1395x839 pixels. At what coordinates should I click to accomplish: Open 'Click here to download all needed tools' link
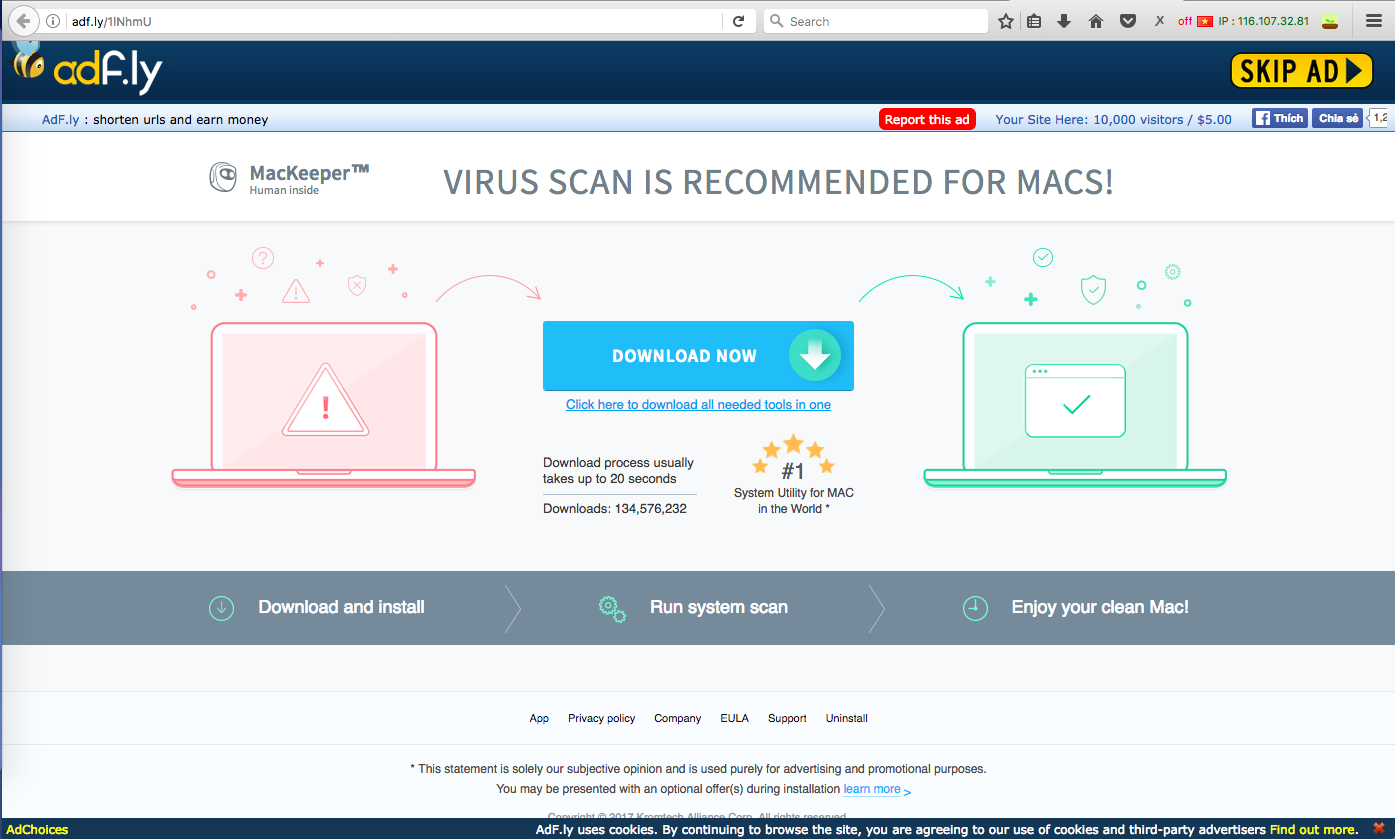(x=698, y=405)
